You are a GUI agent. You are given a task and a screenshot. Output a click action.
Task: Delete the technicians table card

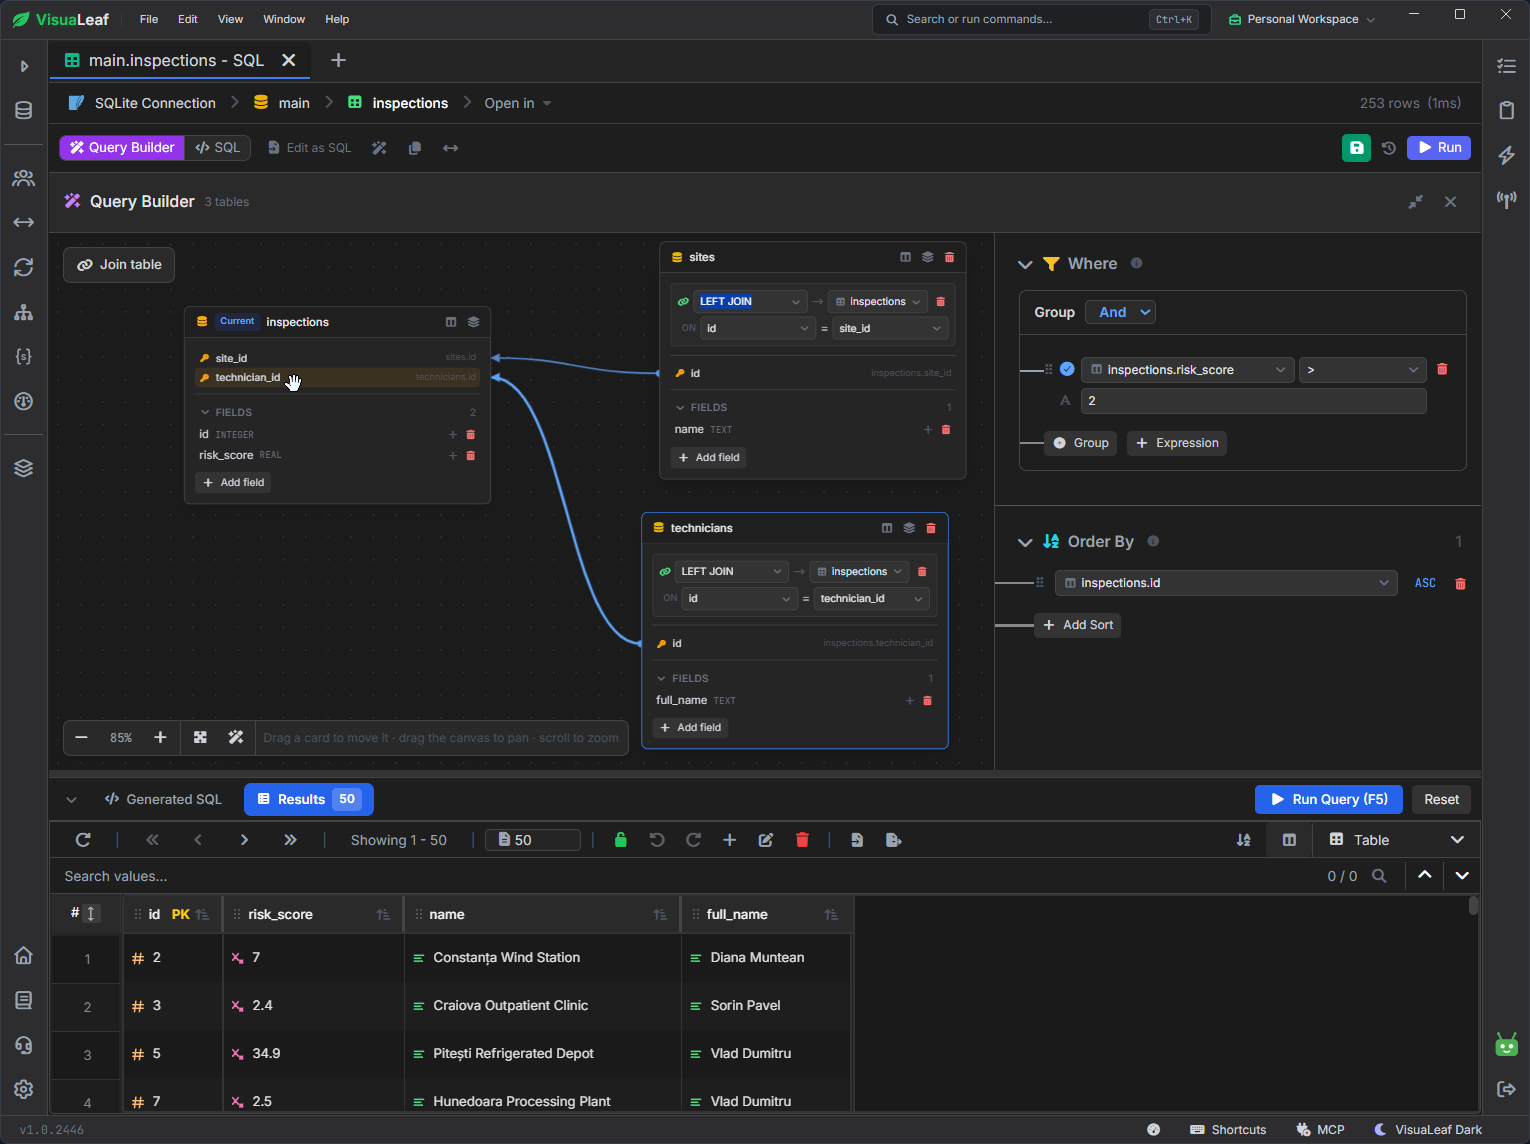[931, 528]
